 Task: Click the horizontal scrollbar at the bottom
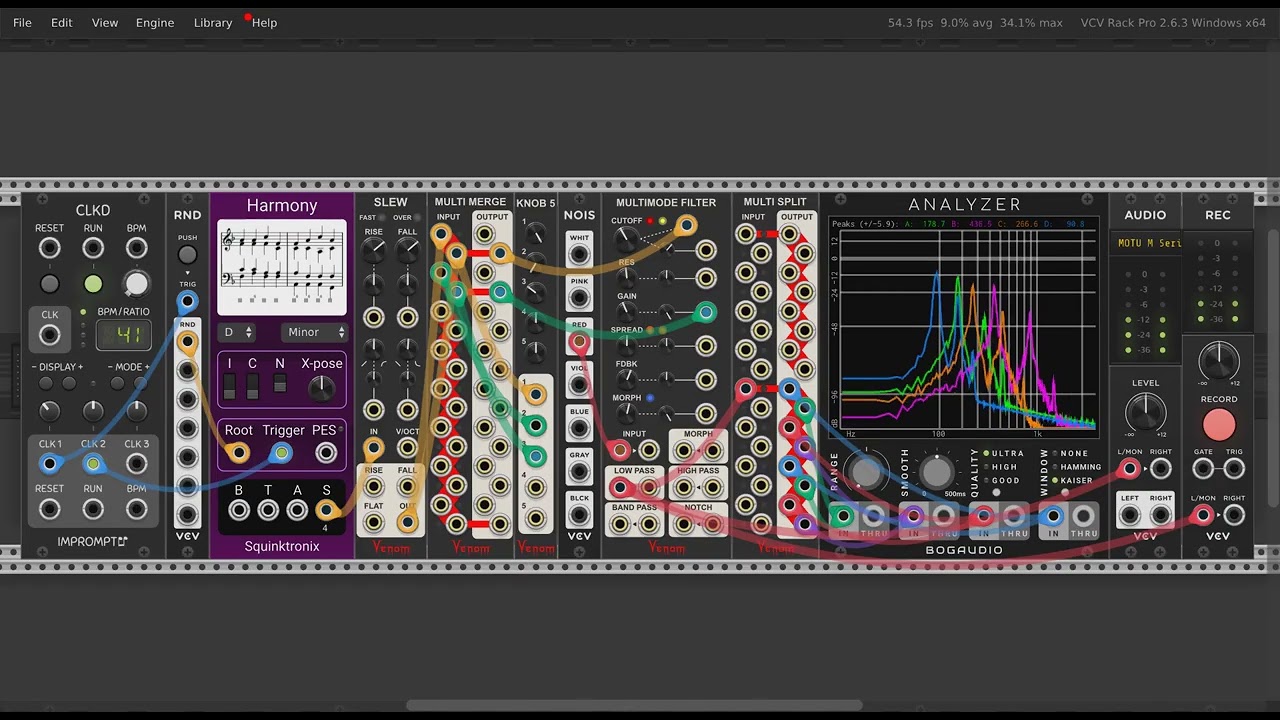634,706
